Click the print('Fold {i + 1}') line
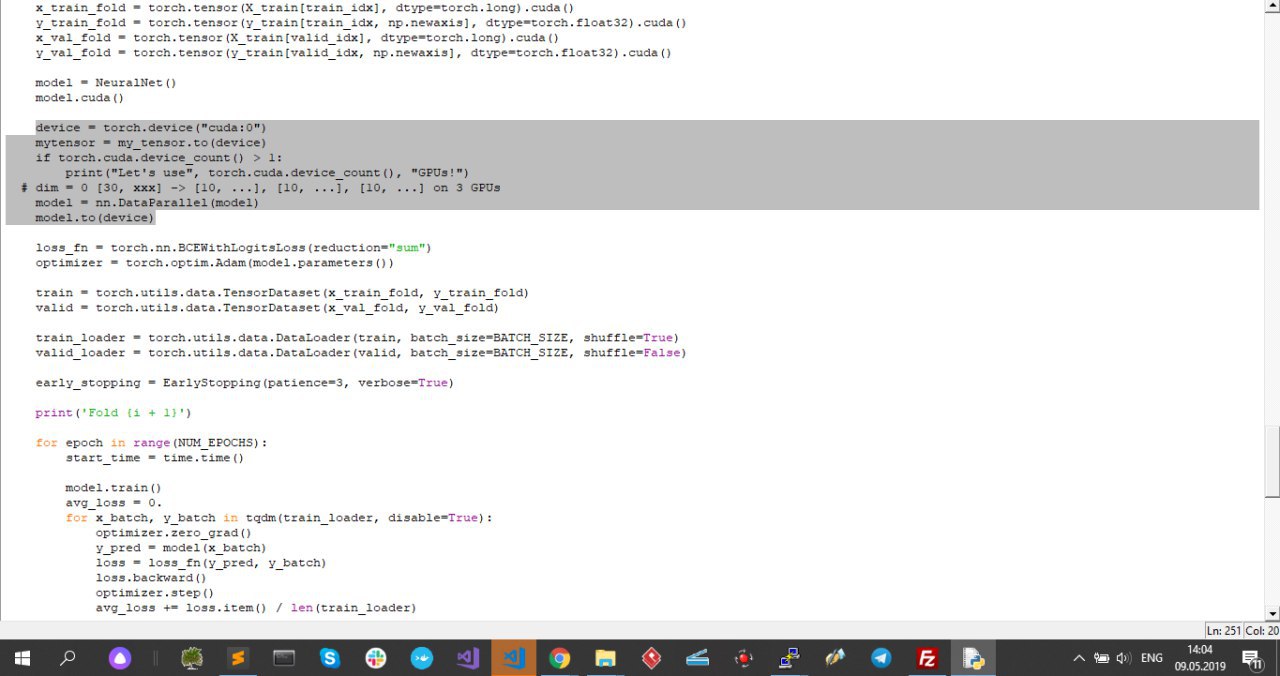Image resolution: width=1280 pixels, height=676 pixels. tap(113, 413)
